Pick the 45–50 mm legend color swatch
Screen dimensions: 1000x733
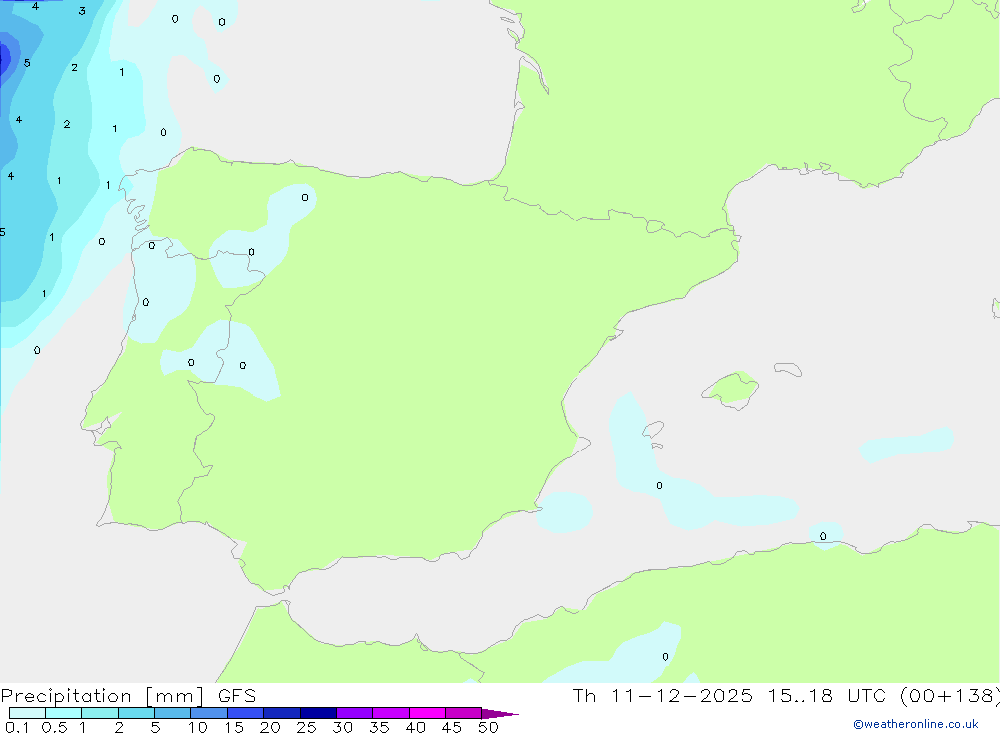tap(463, 713)
